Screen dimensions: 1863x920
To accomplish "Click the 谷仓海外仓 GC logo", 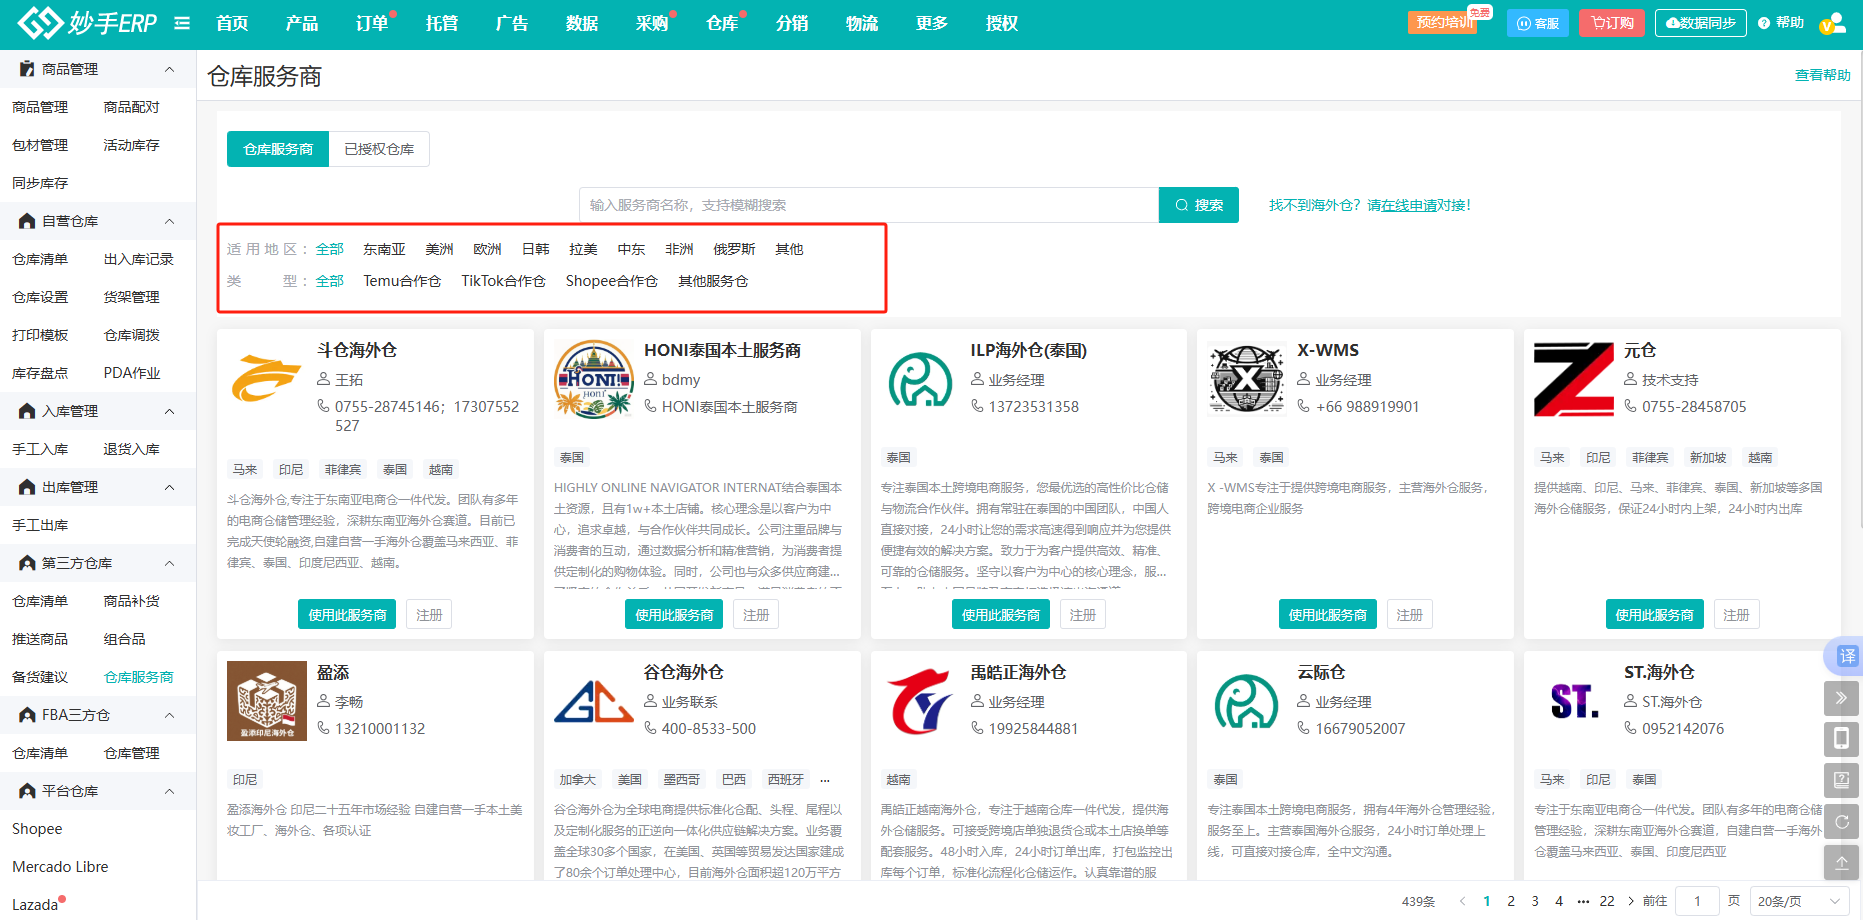I will [x=594, y=701].
